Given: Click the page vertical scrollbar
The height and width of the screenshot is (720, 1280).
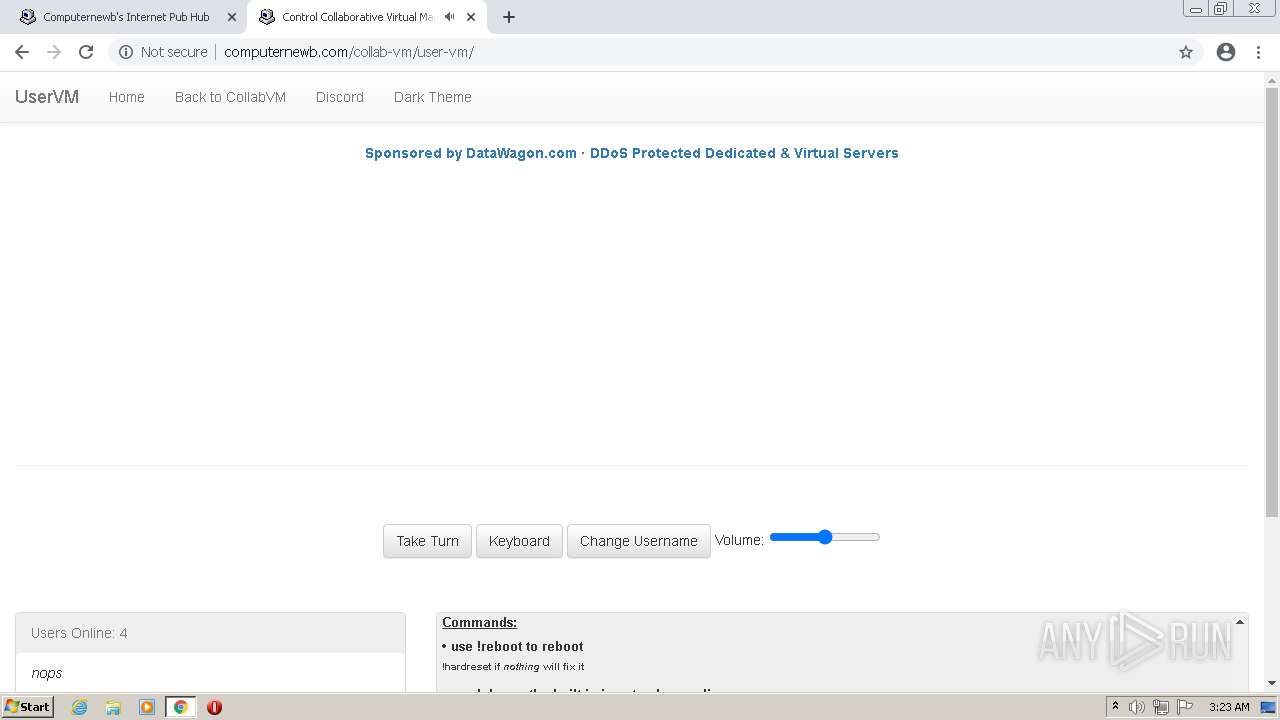Looking at the screenshot, I should (x=1272, y=302).
